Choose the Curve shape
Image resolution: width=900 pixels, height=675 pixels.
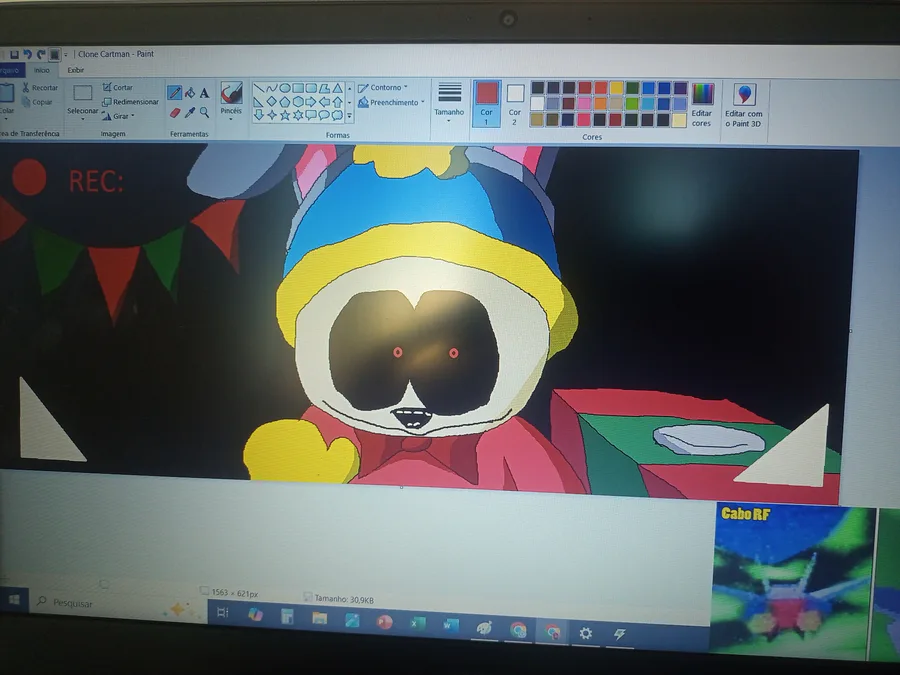271,88
